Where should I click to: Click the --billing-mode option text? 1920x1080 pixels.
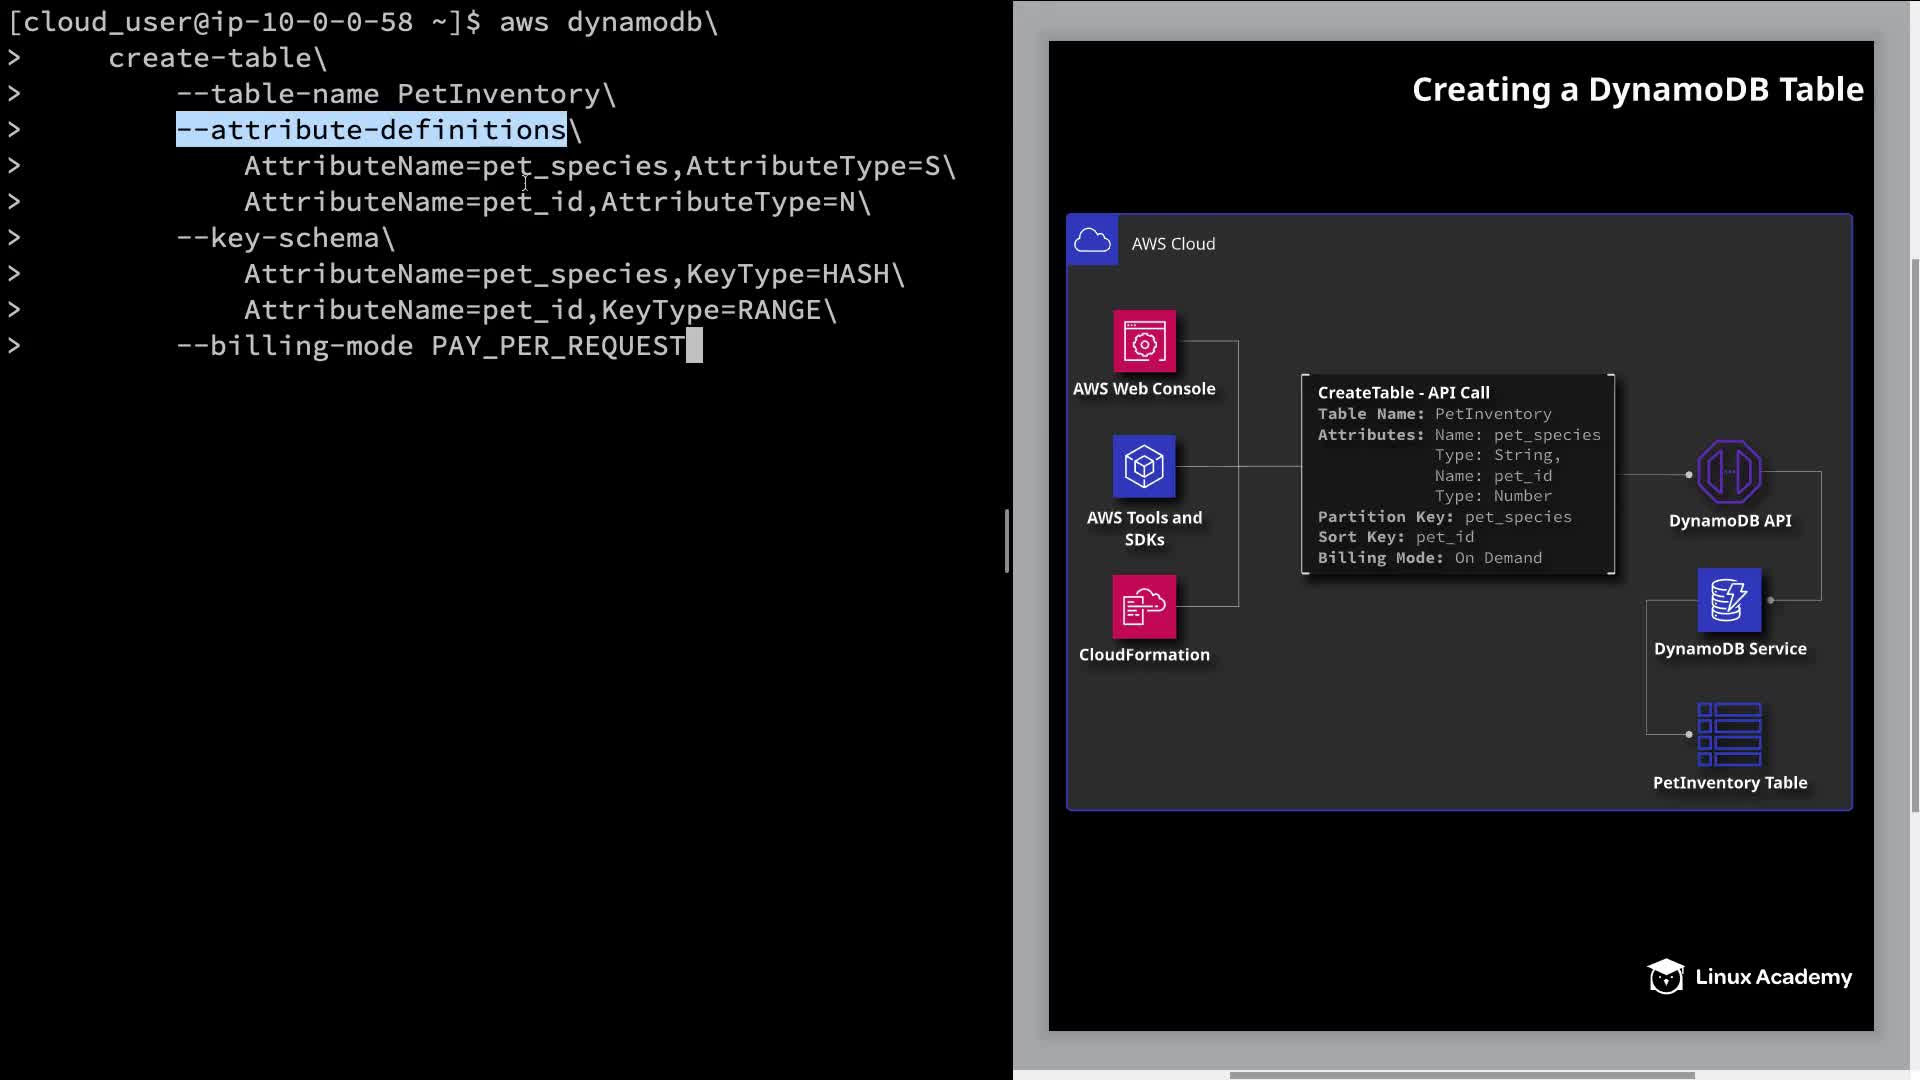(294, 346)
